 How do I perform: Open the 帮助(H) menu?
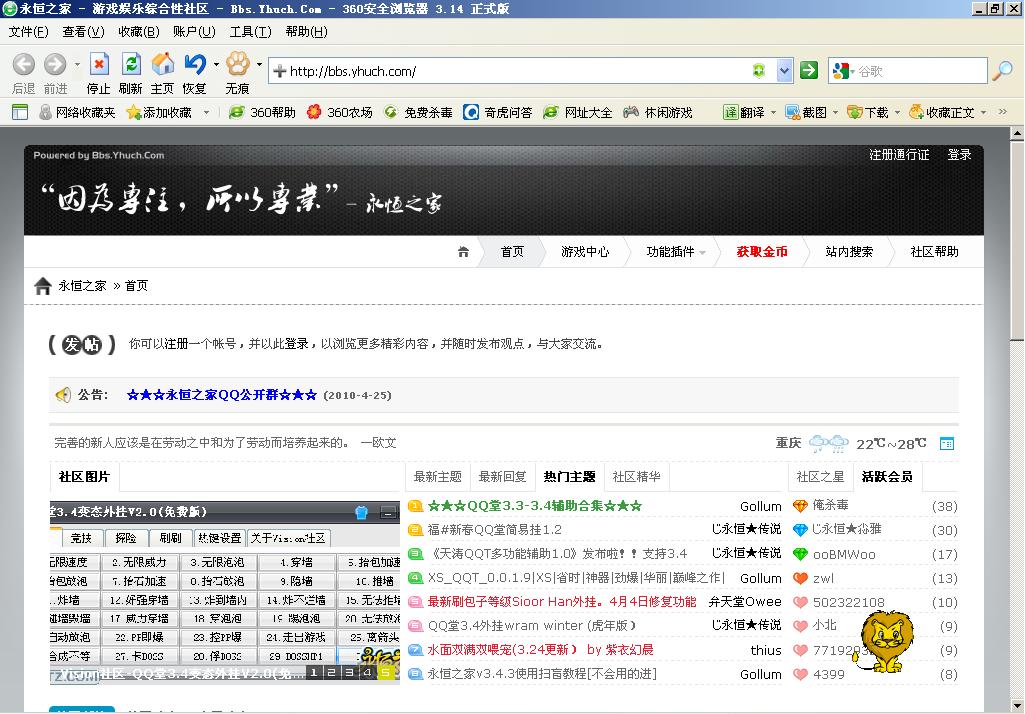(x=307, y=31)
